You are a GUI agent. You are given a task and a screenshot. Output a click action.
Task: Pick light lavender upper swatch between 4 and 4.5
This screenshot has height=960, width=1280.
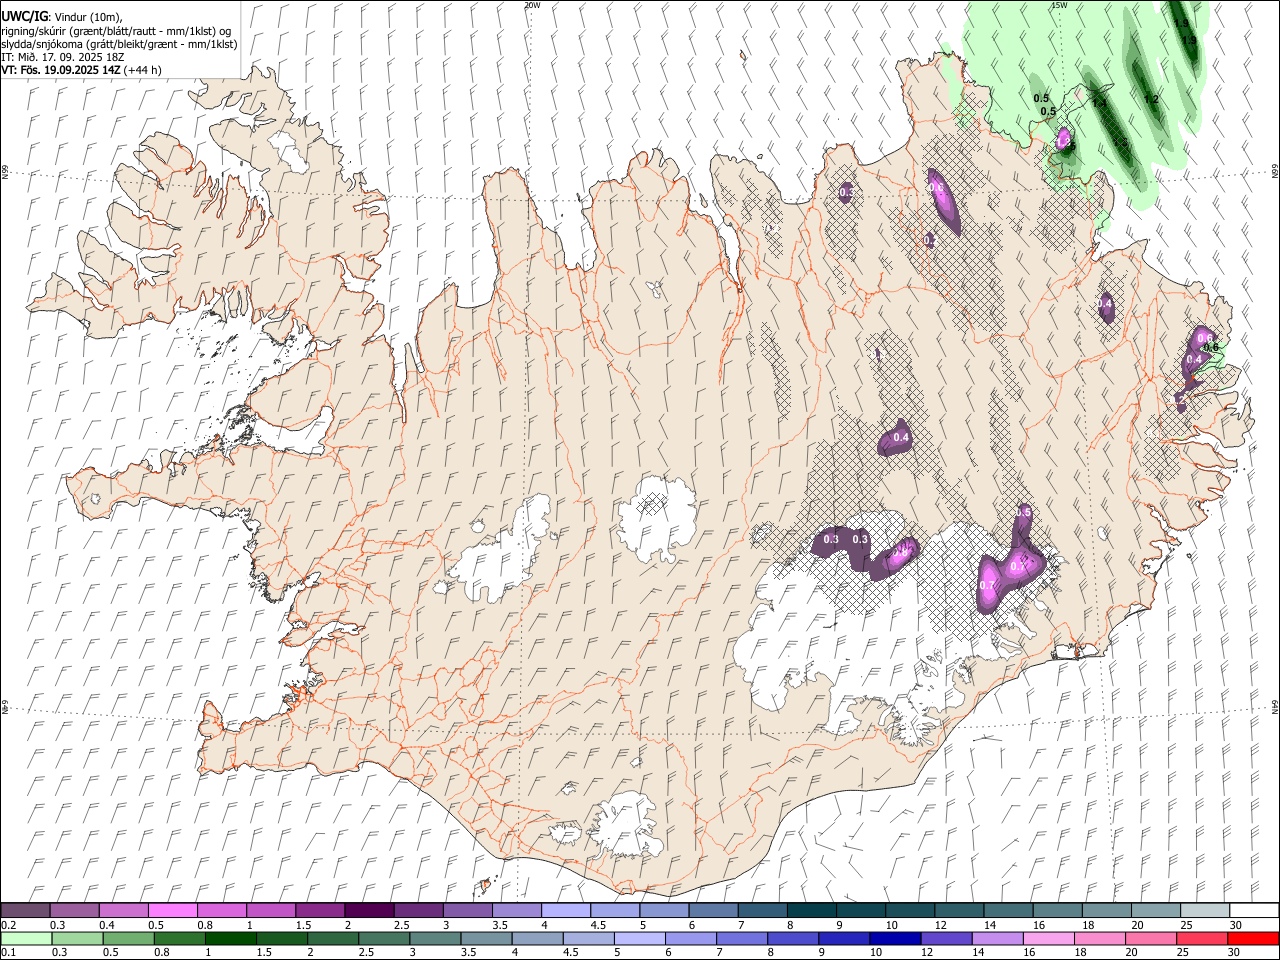(x=566, y=911)
